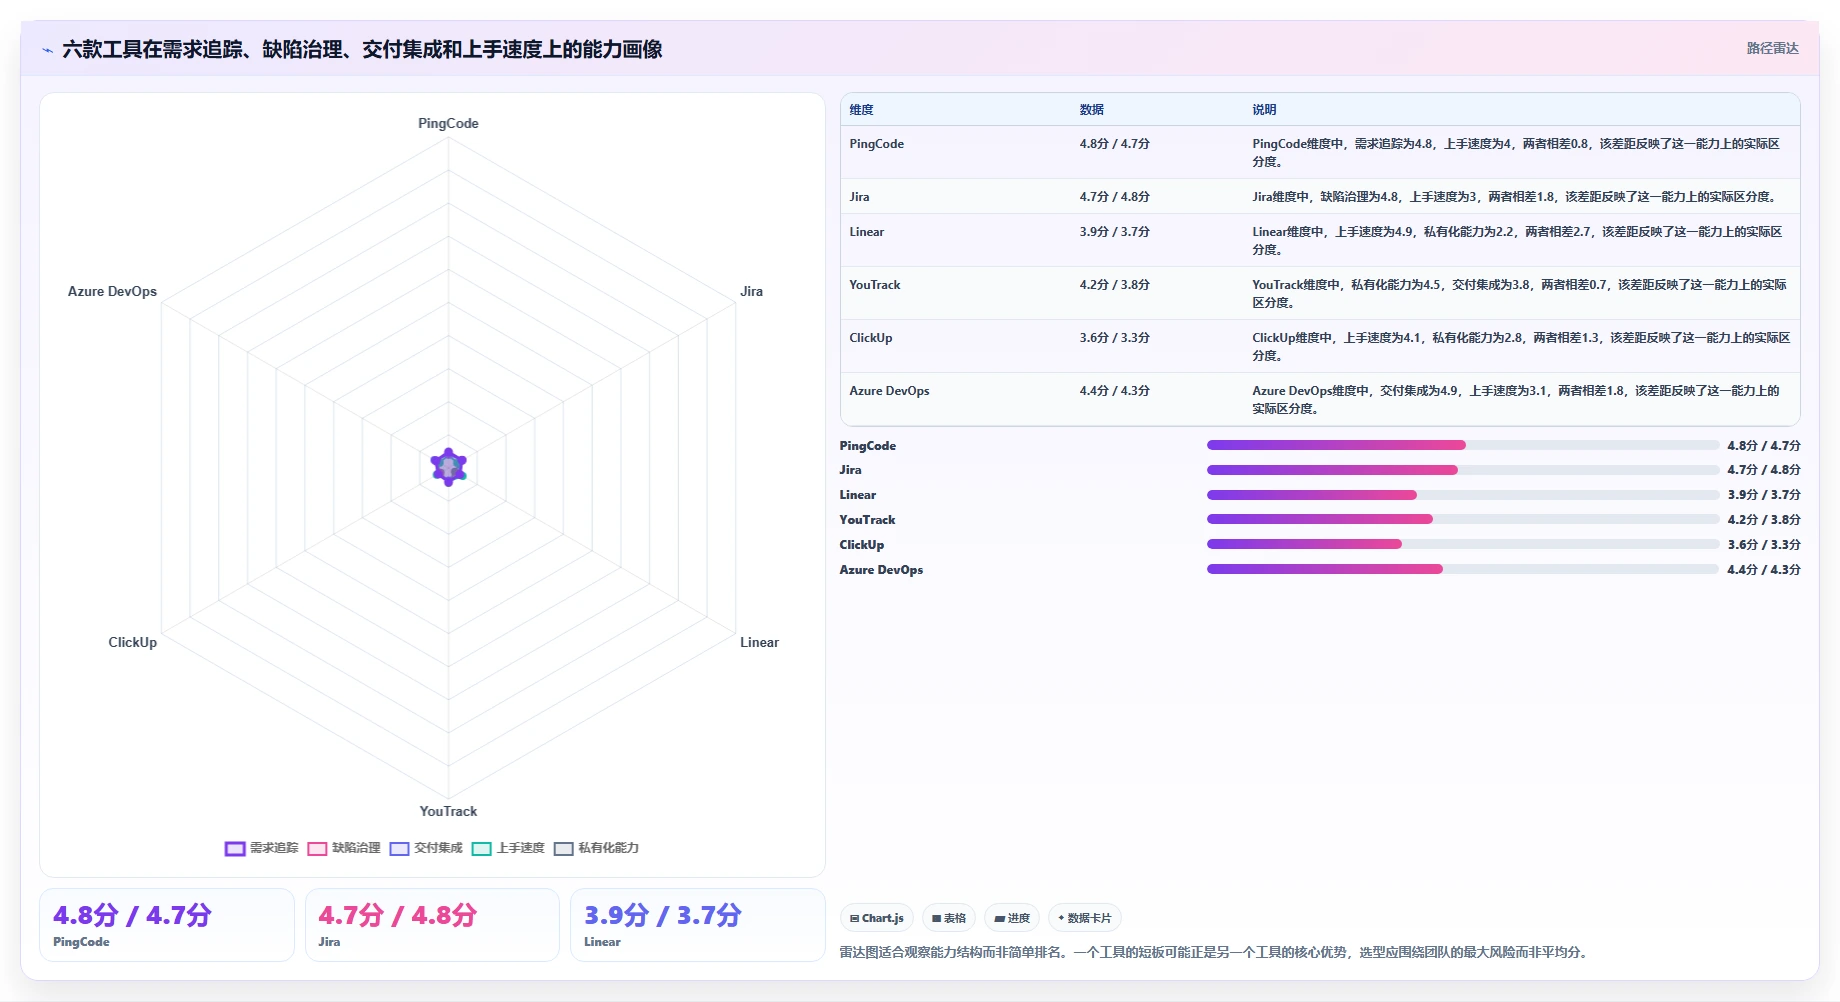Select the Jira progress bar

(x=1462, y=470)
